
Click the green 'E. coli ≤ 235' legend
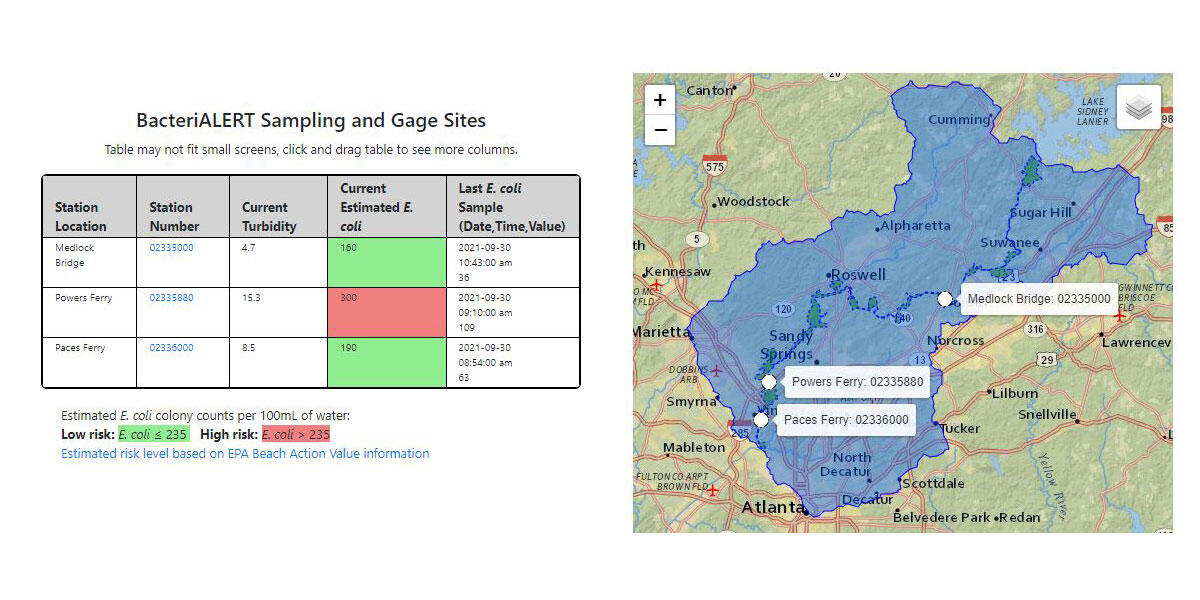point(153,434)
